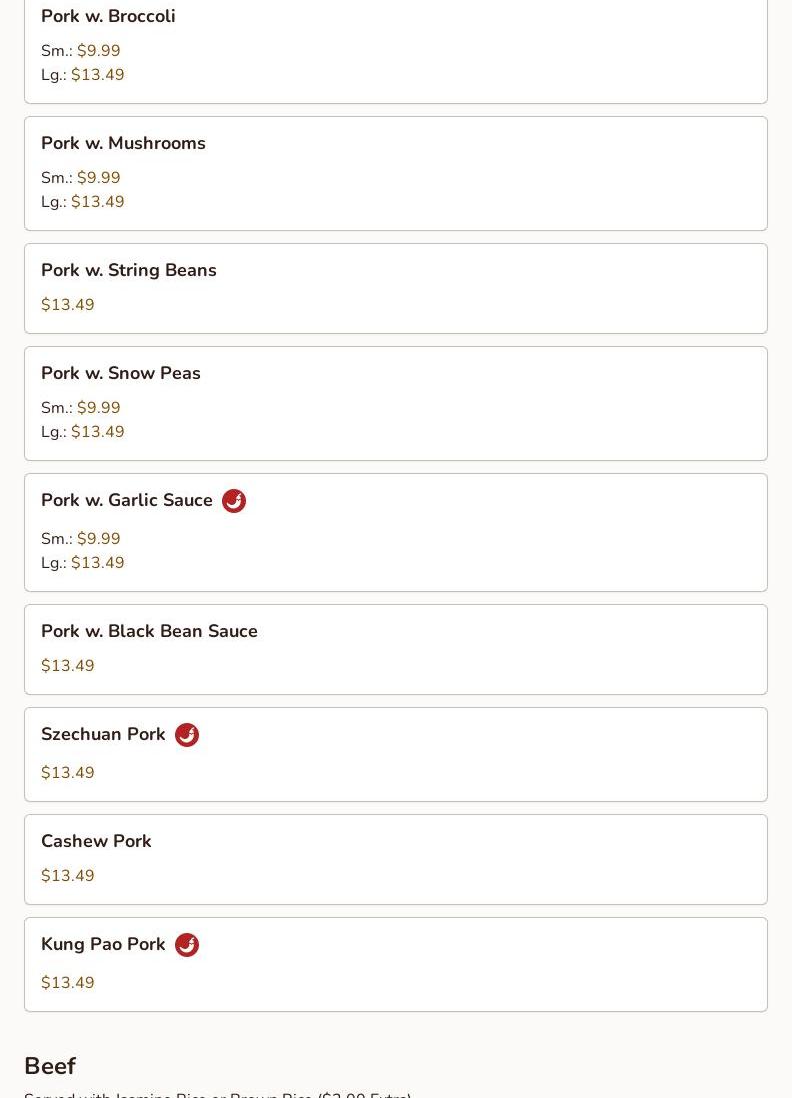Image resolution: width=792 pixels, height=1098 pixels.
Task: Click the spicy pepper icon beside Pork w. Garlic Sauce
Action: tap(234, 501)
